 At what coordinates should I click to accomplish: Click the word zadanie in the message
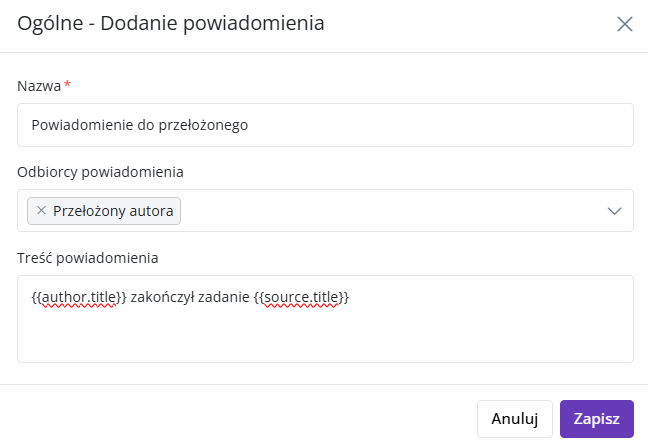224,297
